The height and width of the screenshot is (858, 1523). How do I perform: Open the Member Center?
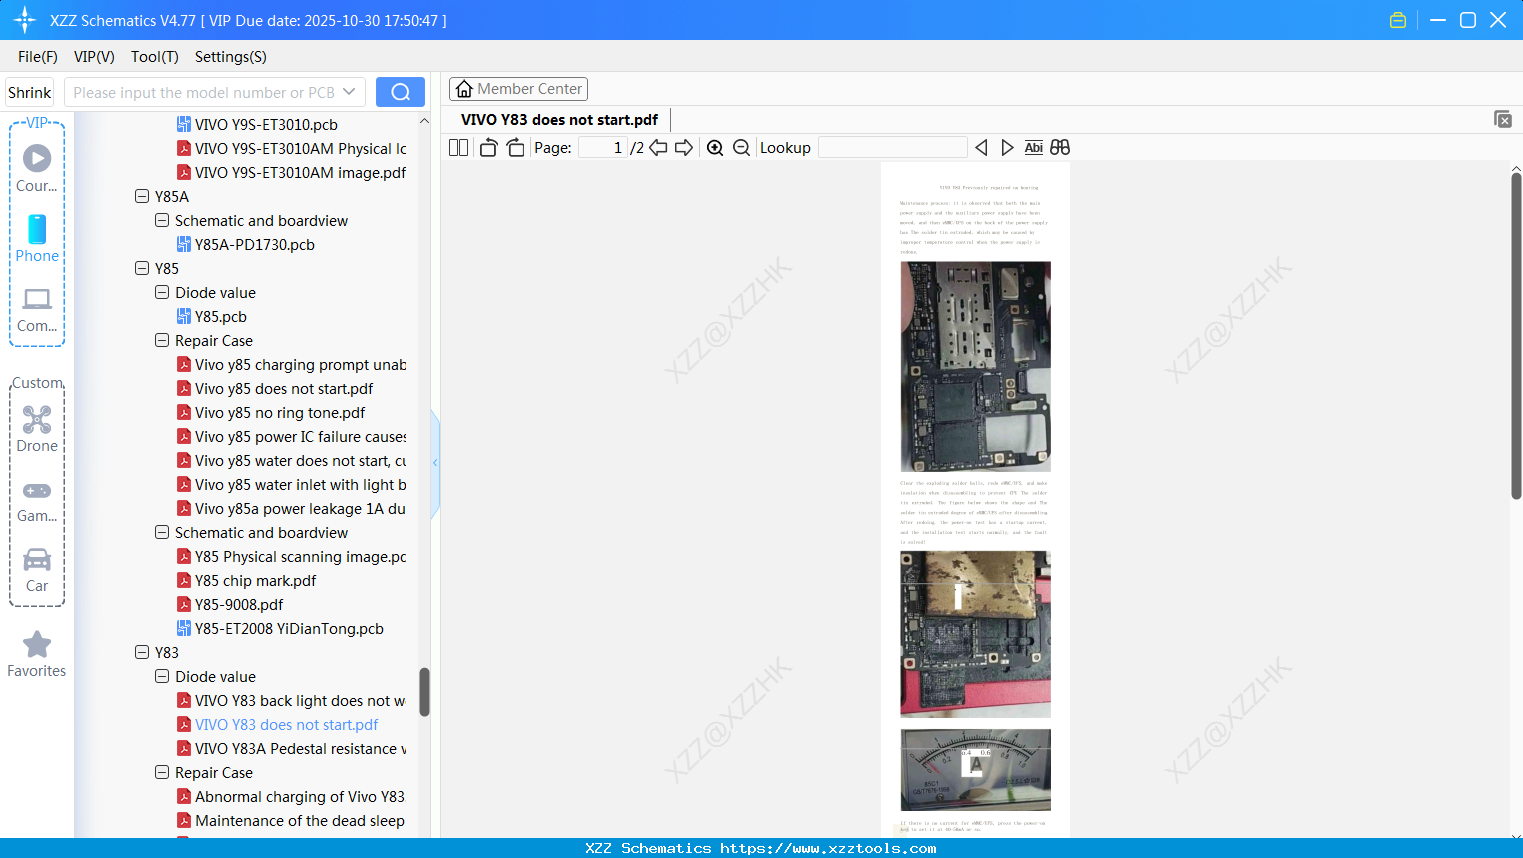pos(518,89)
